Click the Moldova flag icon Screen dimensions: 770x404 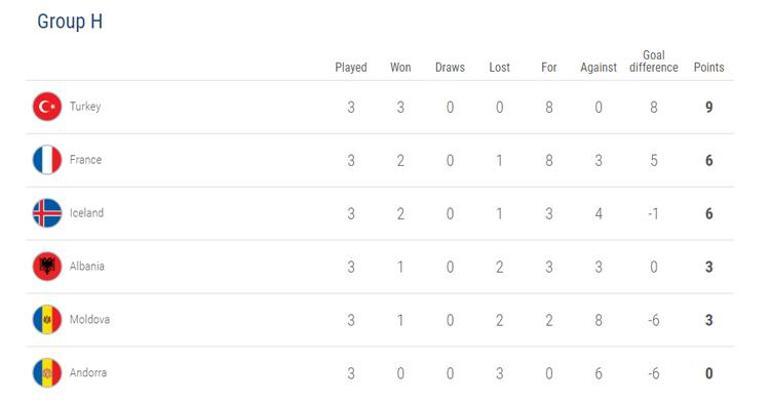pos(47,320)
